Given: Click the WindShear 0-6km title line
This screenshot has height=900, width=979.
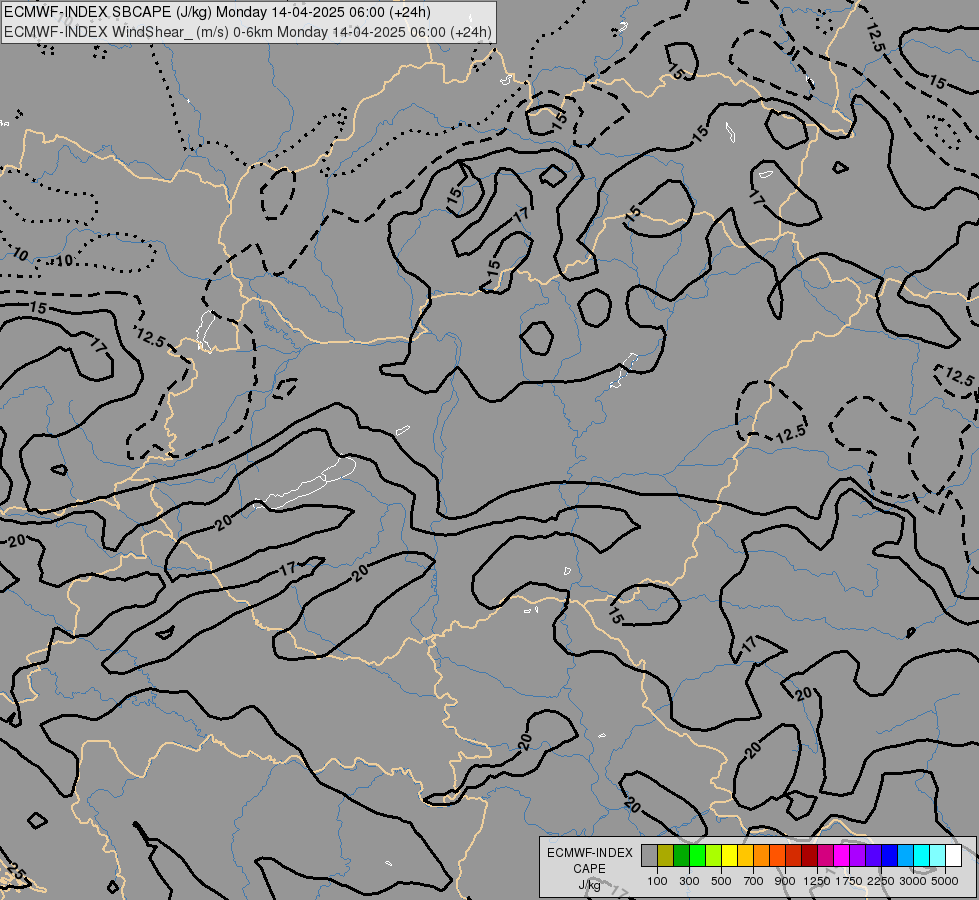Looking at the screenshot, I should click(x=248, y=32).
